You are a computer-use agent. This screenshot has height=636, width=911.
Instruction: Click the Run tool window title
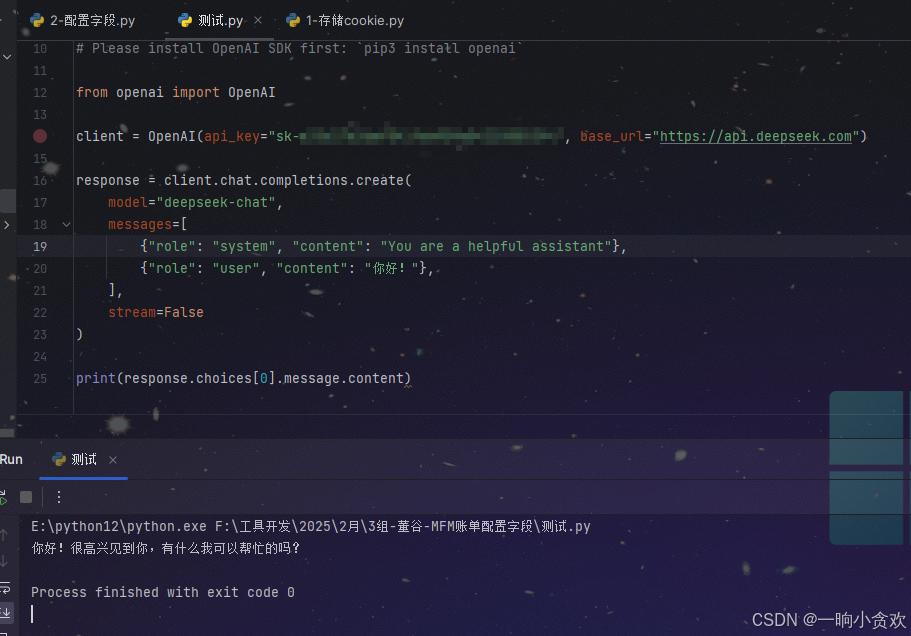pos(11,459)
